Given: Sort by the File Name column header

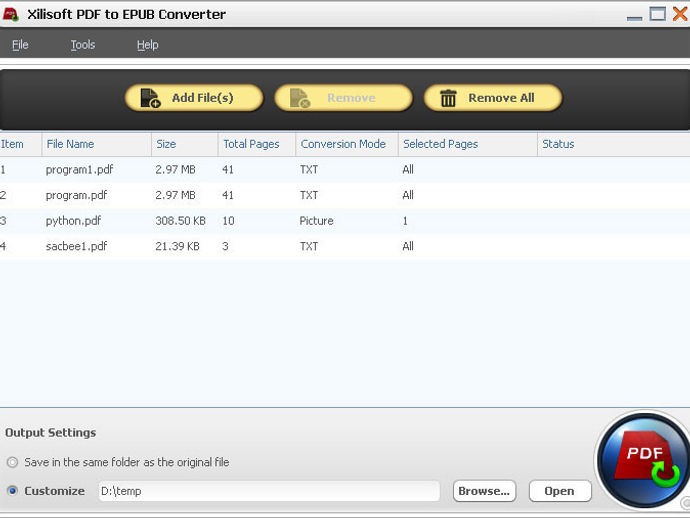Looking at the screenshot, I should coord(96,144).
